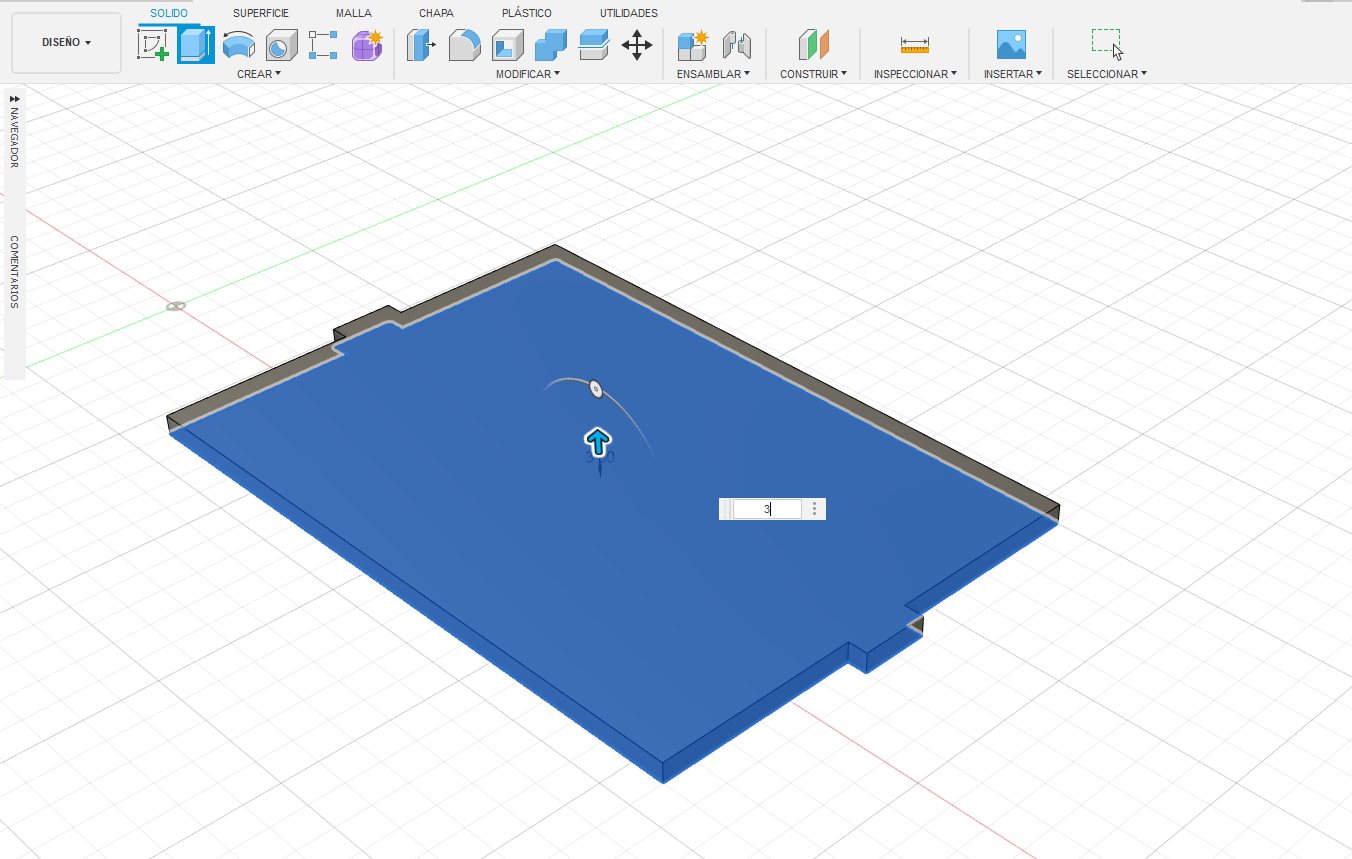Select the Offset Face tool icon
This screenshot has height=859, width=1352.
[x=594, y=46]
